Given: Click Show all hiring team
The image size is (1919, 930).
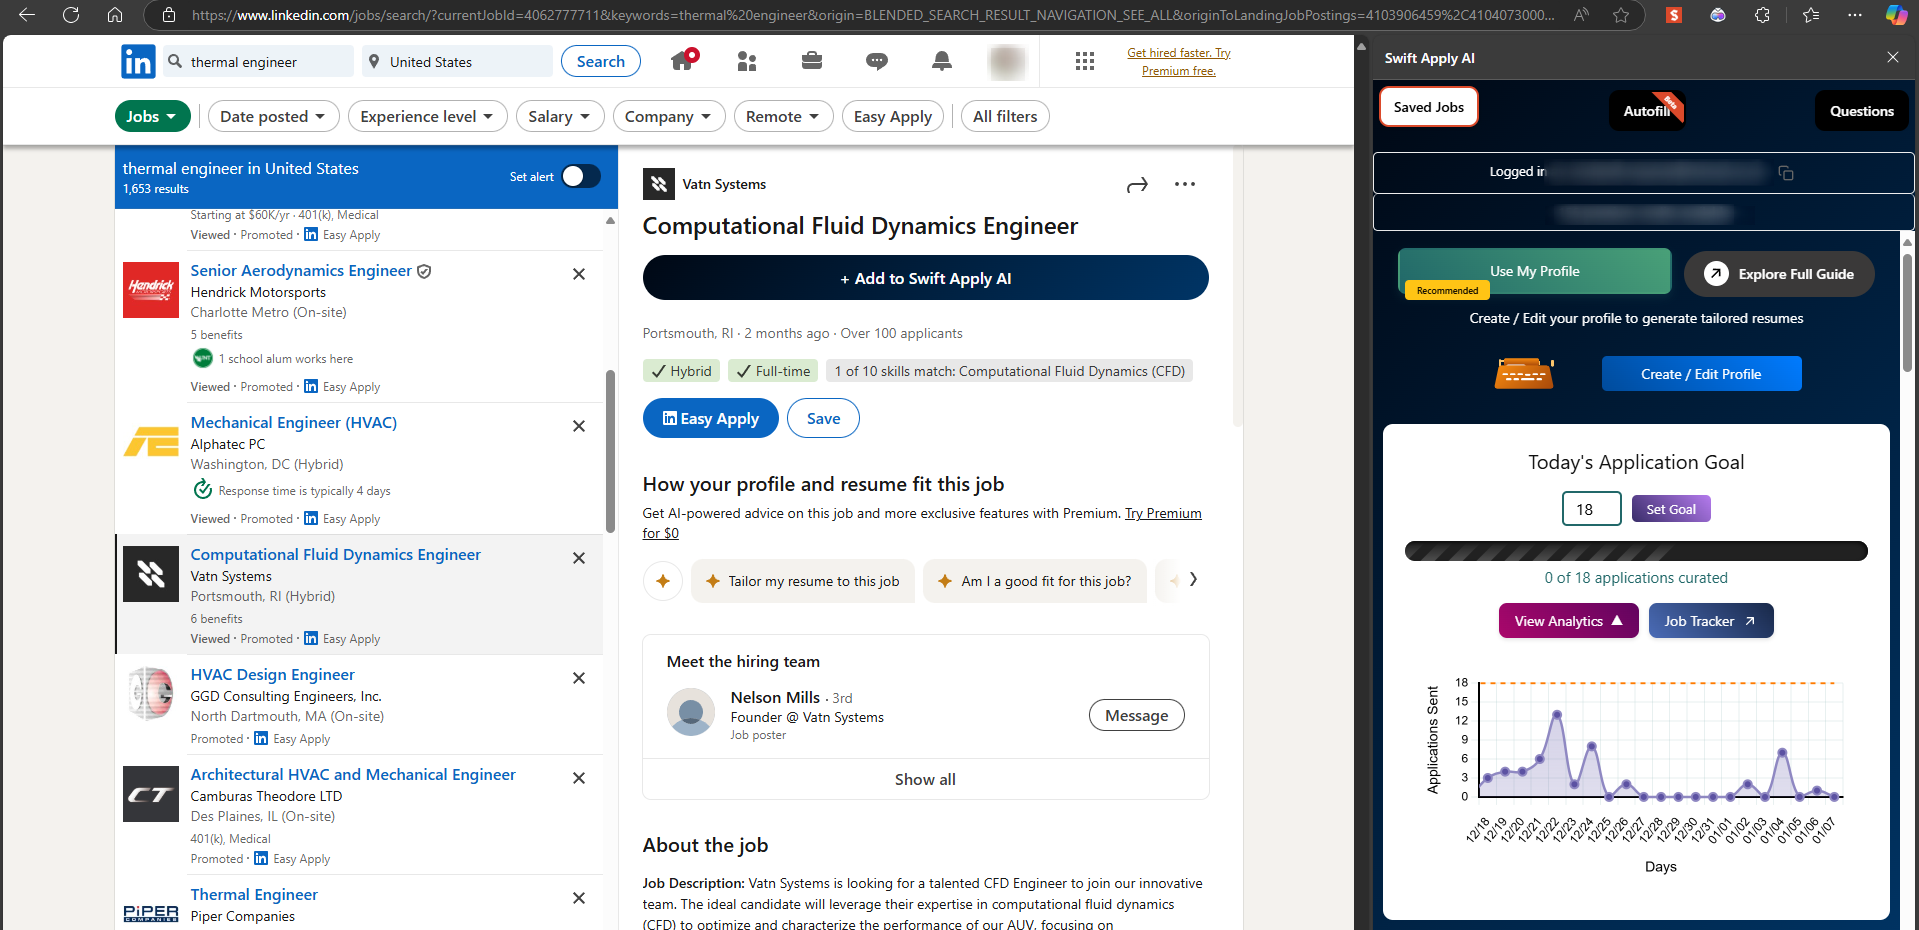Looking at the screenshot, I should tap(925, 779).
